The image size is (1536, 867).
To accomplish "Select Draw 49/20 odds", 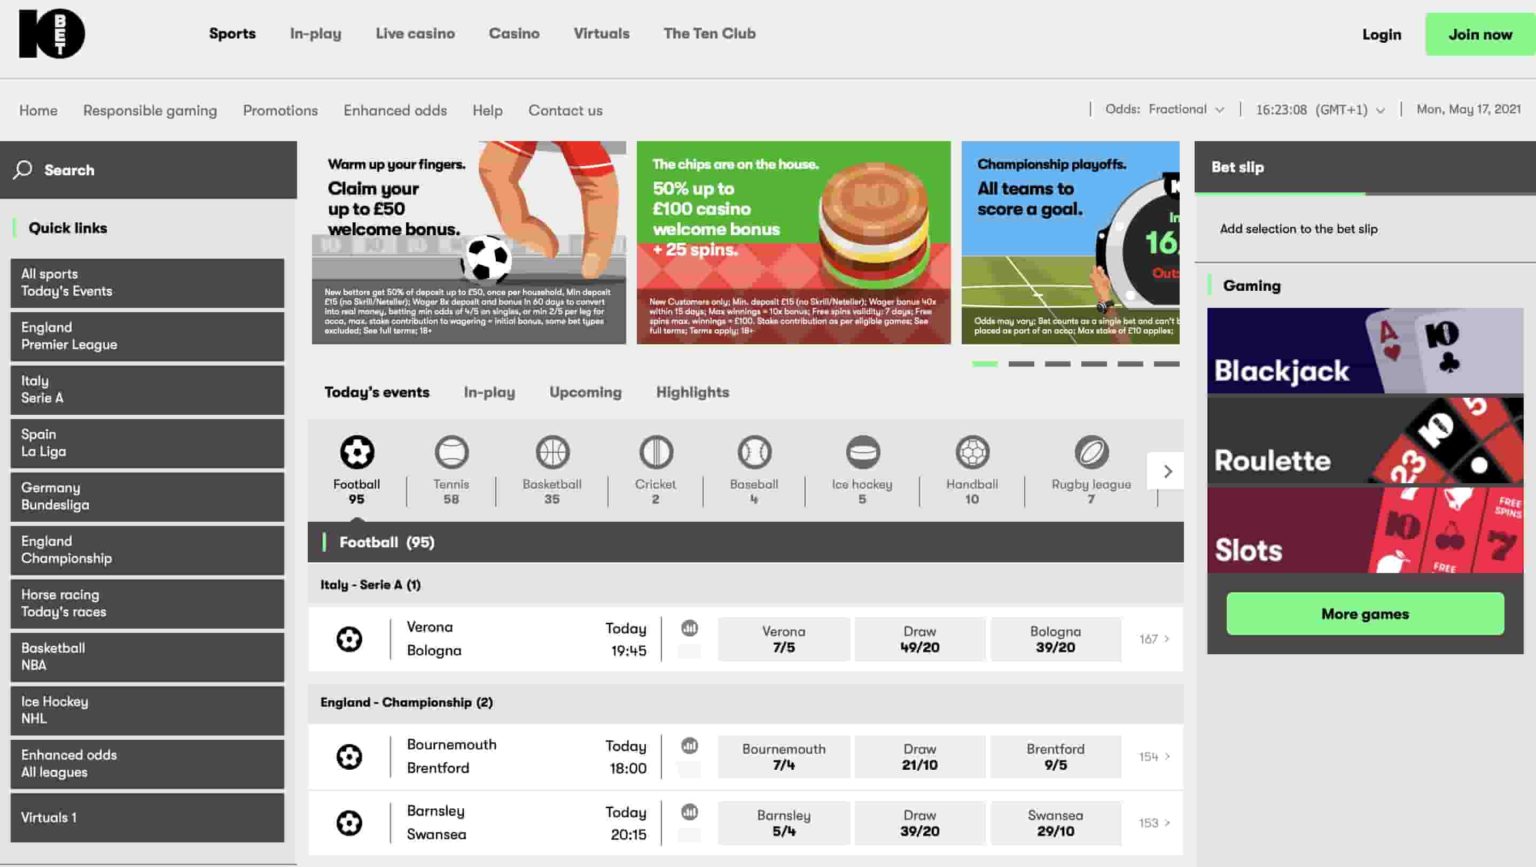I will (x=920, y=639).
